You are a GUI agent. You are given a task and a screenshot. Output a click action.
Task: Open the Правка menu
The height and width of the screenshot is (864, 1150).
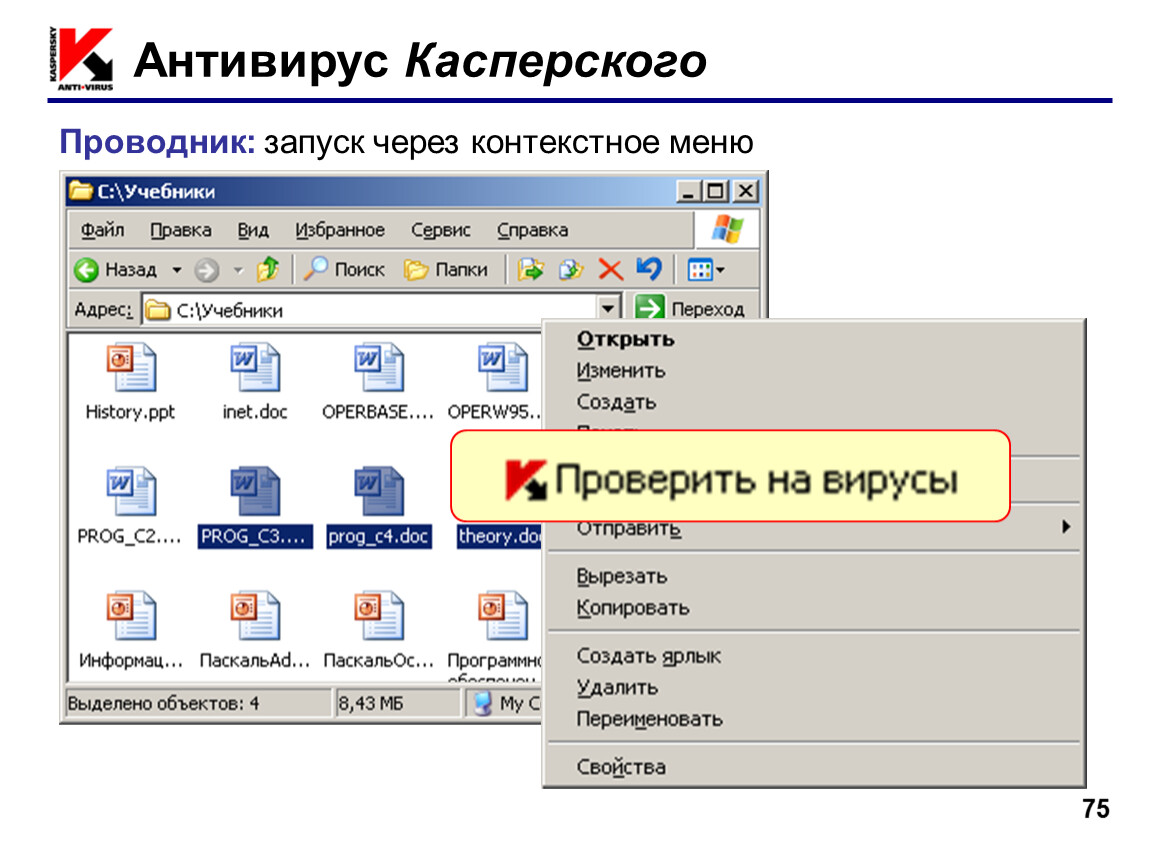(x=181, y=230)
